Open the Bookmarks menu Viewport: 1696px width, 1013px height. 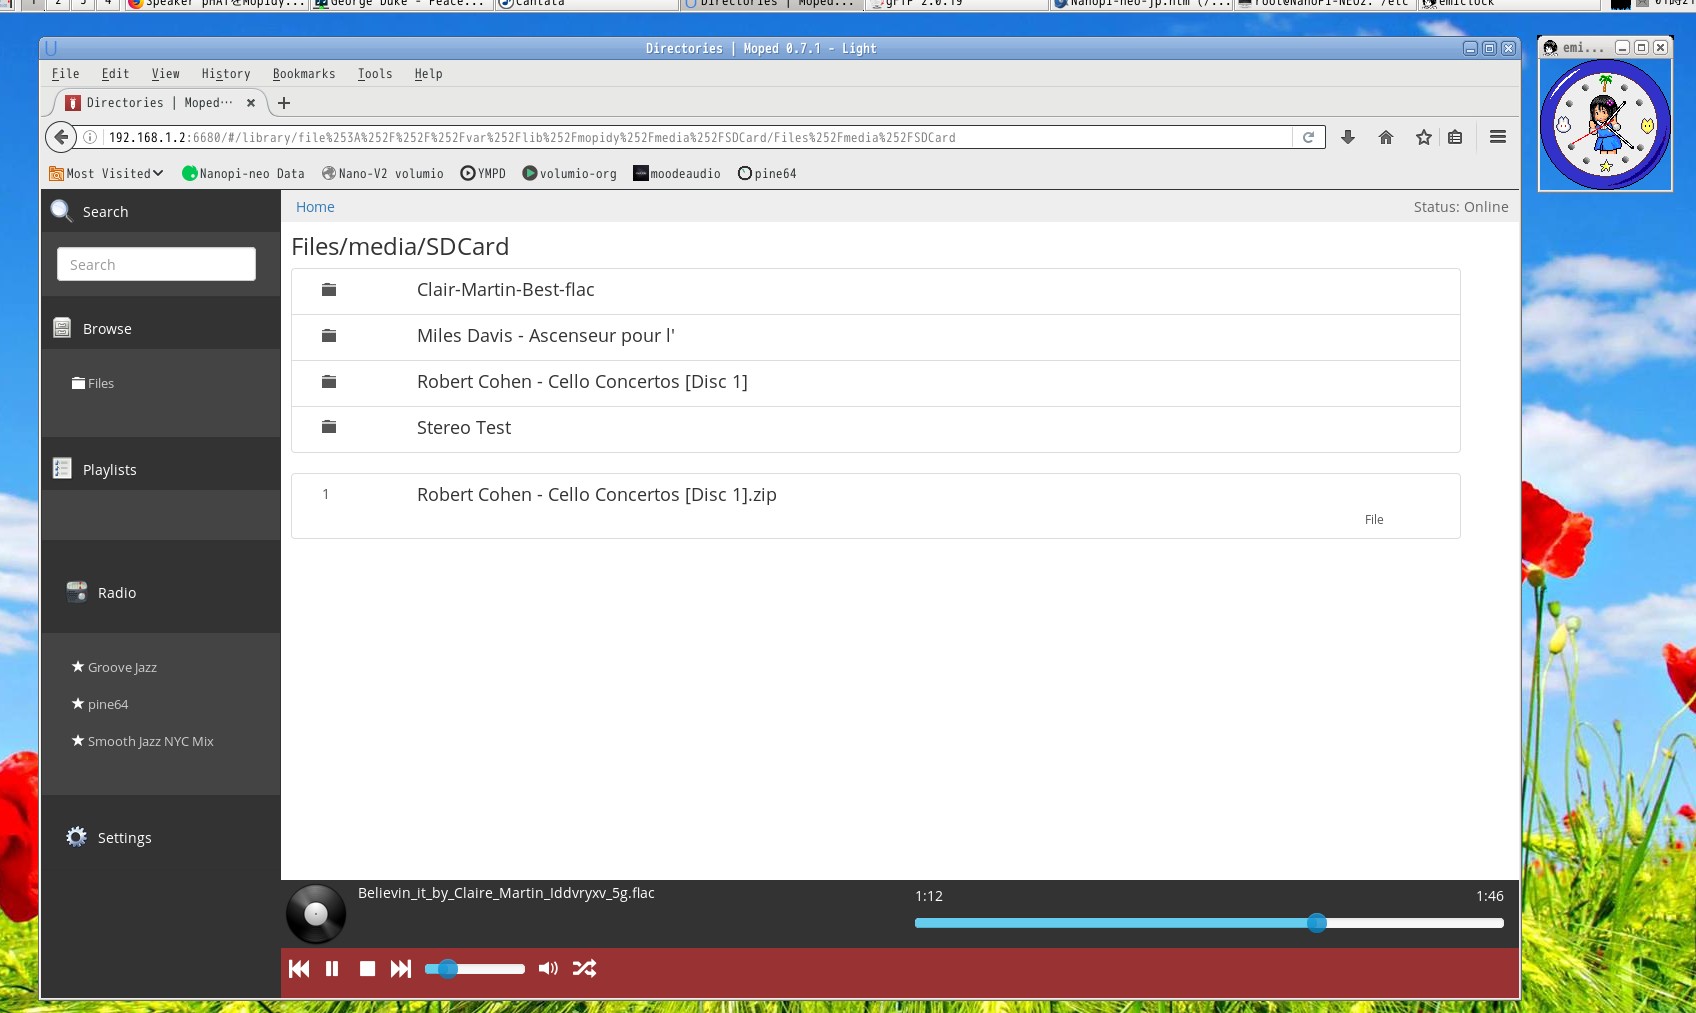pos(303,74)
